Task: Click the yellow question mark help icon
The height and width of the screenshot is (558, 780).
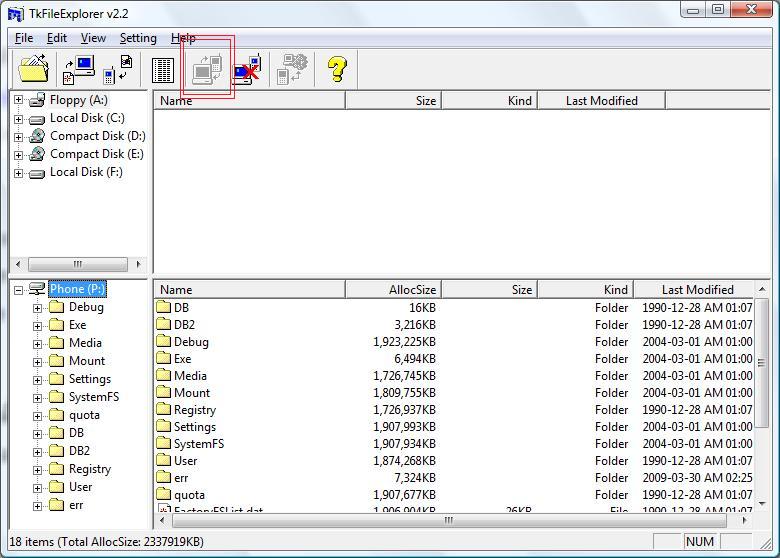Action: pos(337,69)
